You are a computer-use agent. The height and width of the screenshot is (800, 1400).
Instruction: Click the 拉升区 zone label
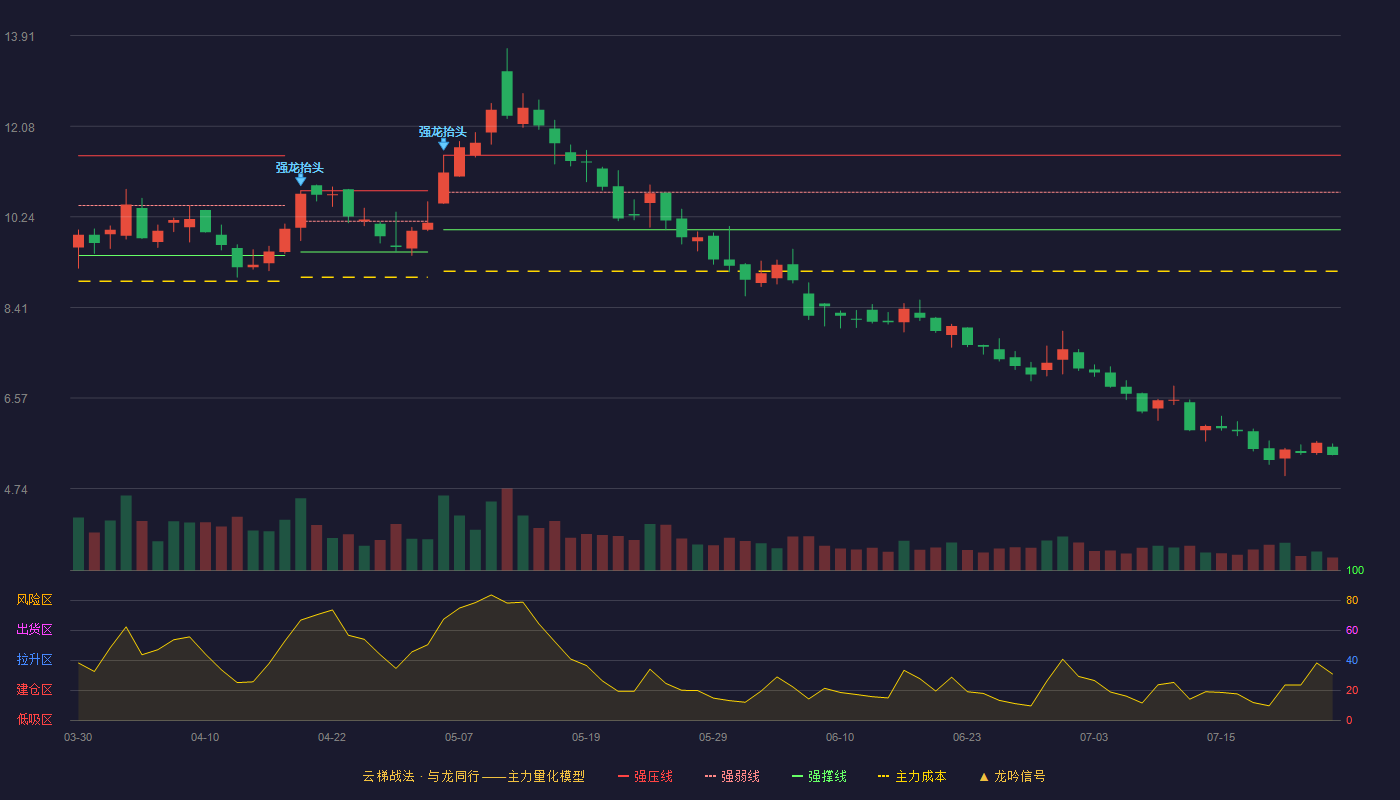click(34, 660)
